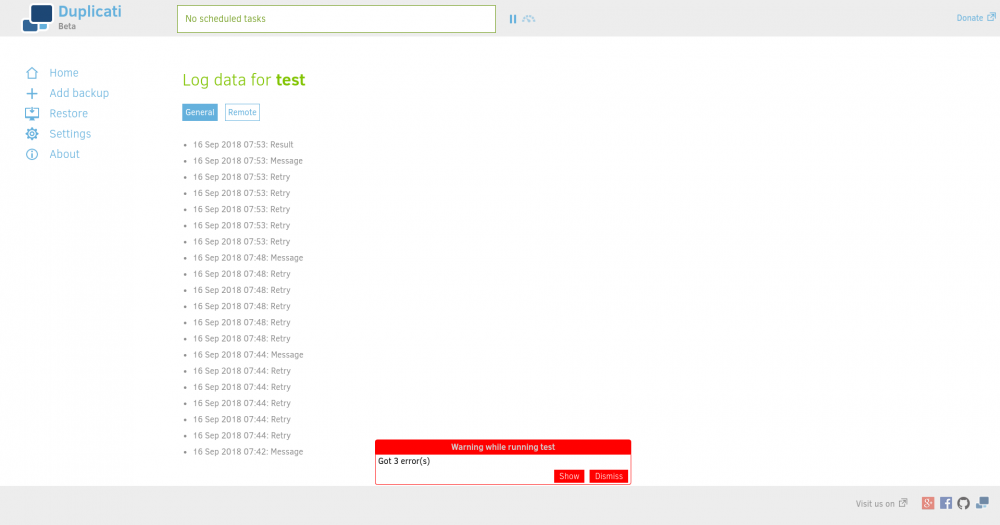Open the throttle speed gauge icon
Screen dimensions: 1000x525
click(x=529, y=19)
